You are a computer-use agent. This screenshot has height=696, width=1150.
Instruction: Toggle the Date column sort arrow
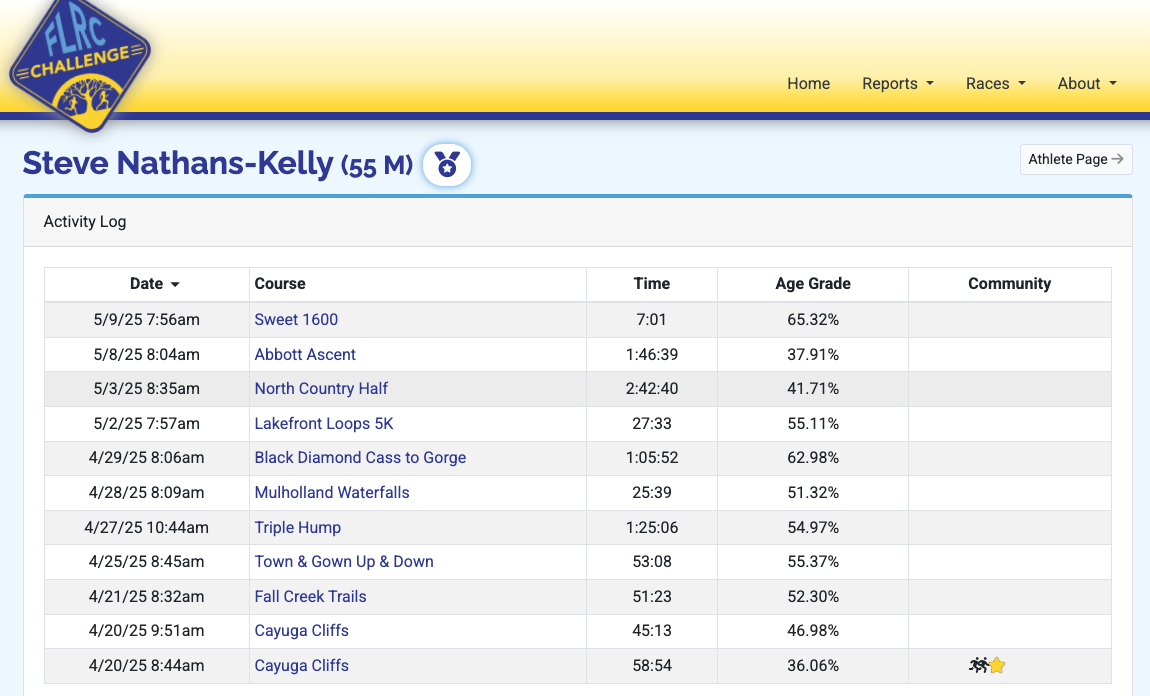click(175, 284)
